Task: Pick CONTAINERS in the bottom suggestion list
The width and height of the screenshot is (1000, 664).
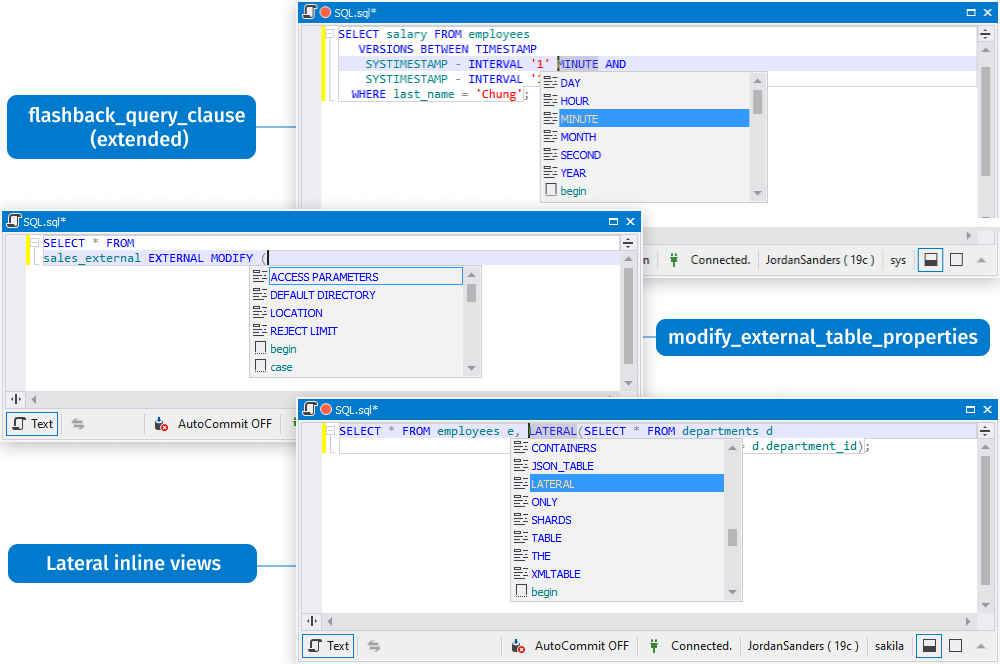Action: (x=618, y=448)
